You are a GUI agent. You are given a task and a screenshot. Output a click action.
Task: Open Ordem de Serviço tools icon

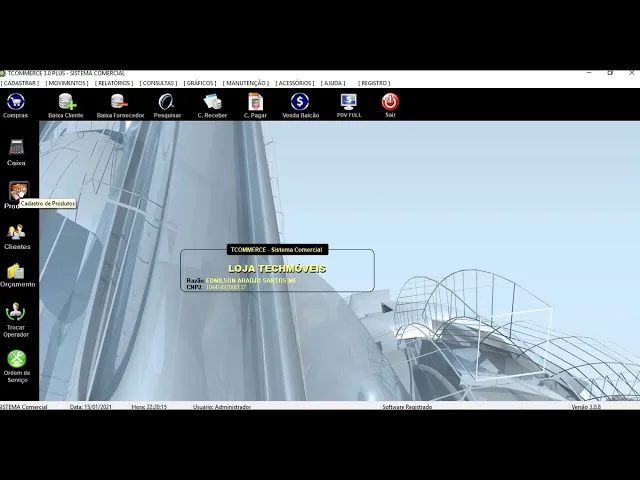(x=16, y=359)
